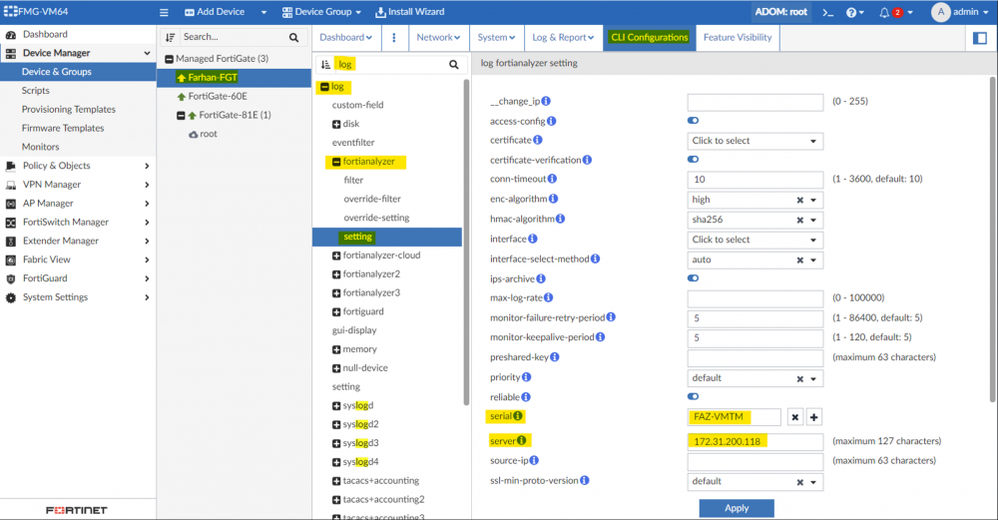The height and width of the screenshot is (520, 998).
Task: Toggle the reliable switch
Action: pyautogui.click(x=693, y=397)
